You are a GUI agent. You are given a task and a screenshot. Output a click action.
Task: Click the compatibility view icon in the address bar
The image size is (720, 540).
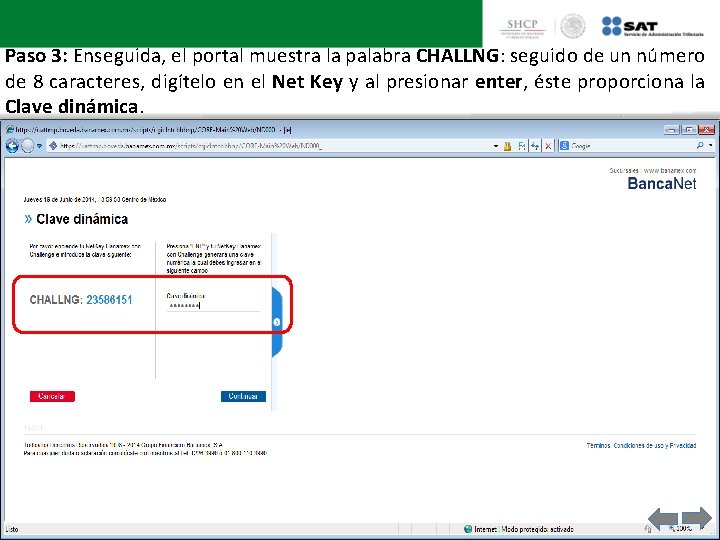point(522,146)
